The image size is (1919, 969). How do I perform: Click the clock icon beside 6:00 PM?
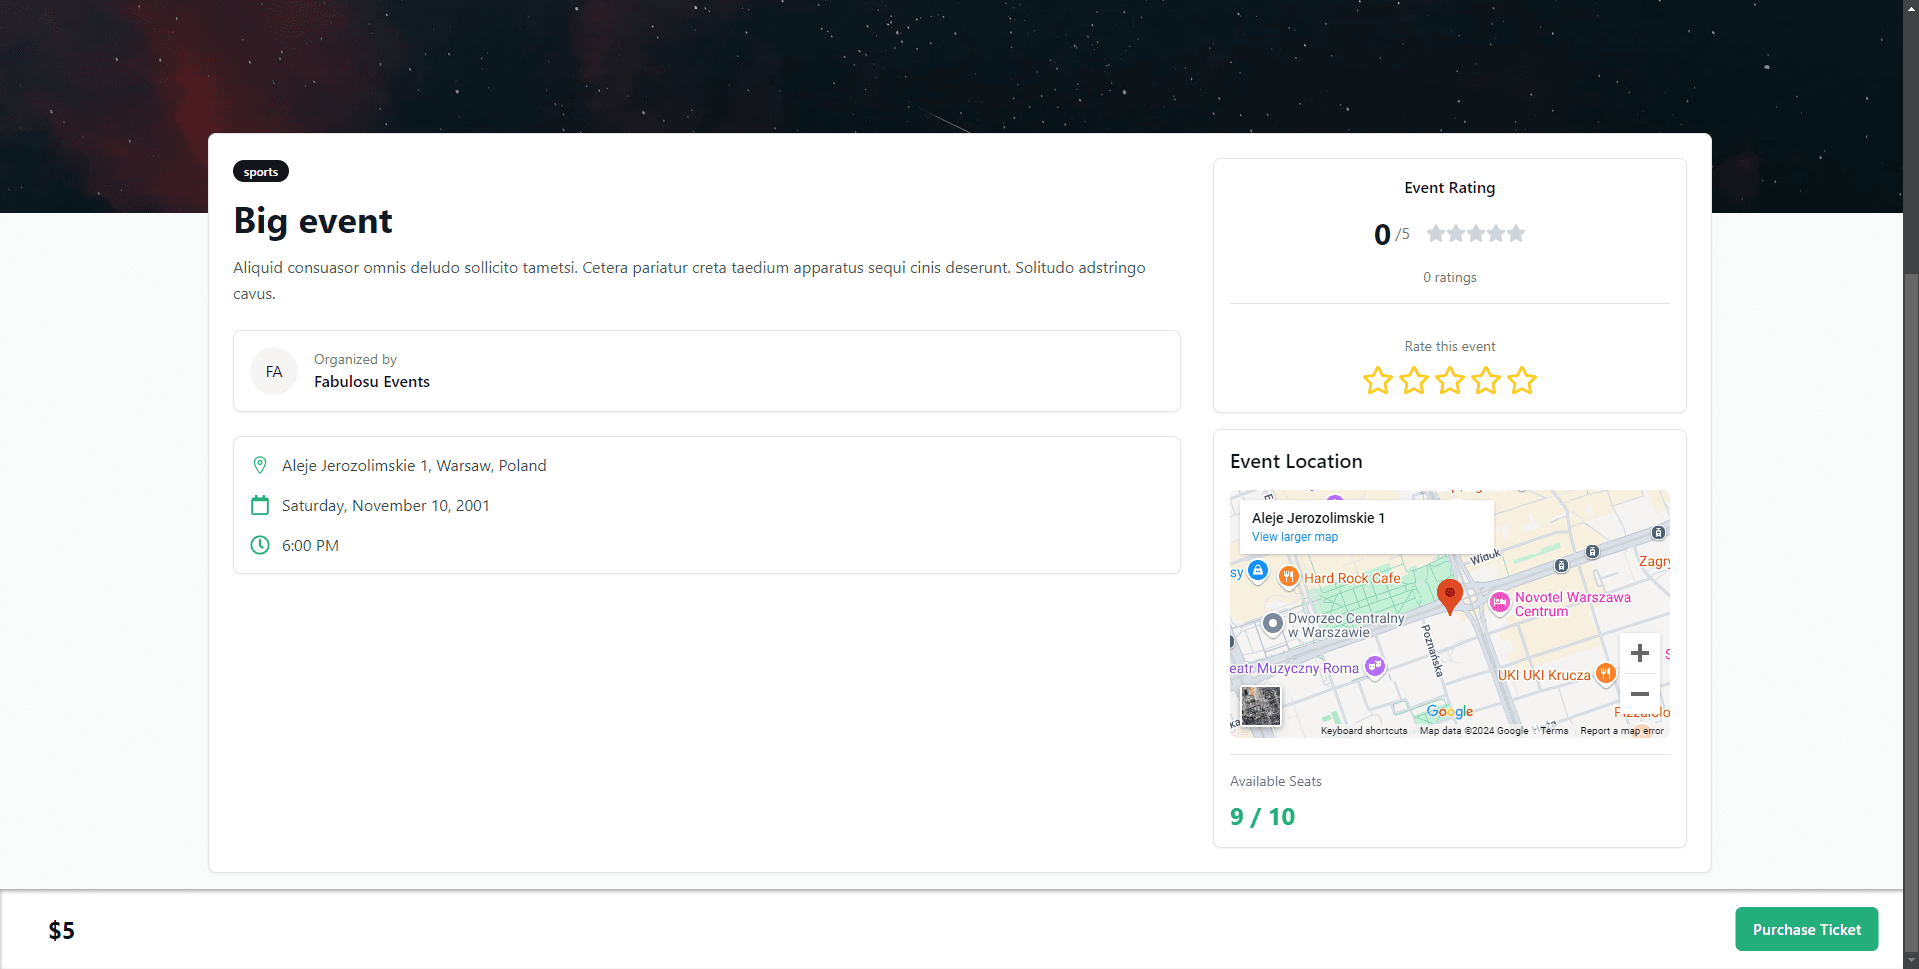click(x=260, y=545)
